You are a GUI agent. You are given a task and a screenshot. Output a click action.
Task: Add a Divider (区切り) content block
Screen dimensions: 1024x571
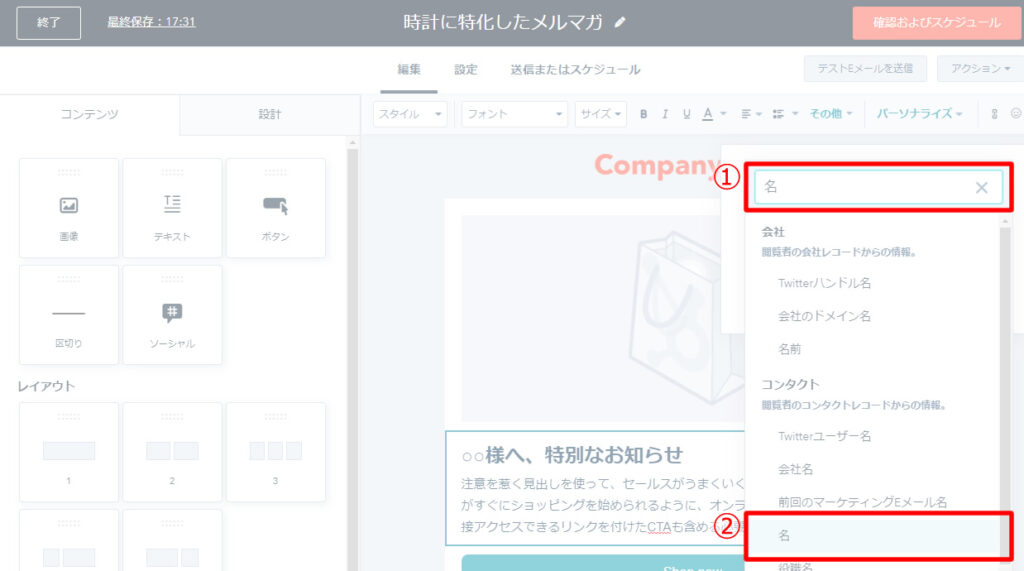coord(69,315)
